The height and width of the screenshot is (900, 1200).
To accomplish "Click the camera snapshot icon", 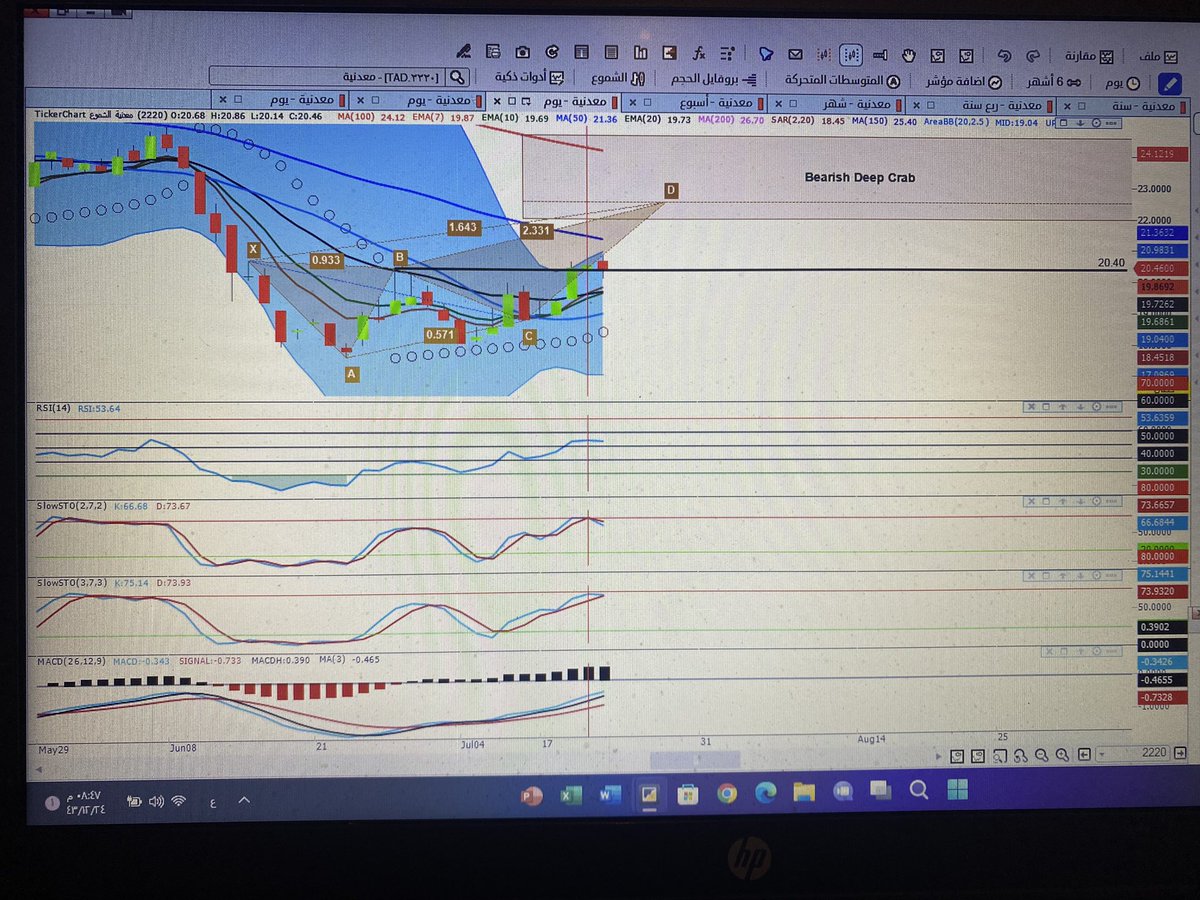I will tap(522, 52).
